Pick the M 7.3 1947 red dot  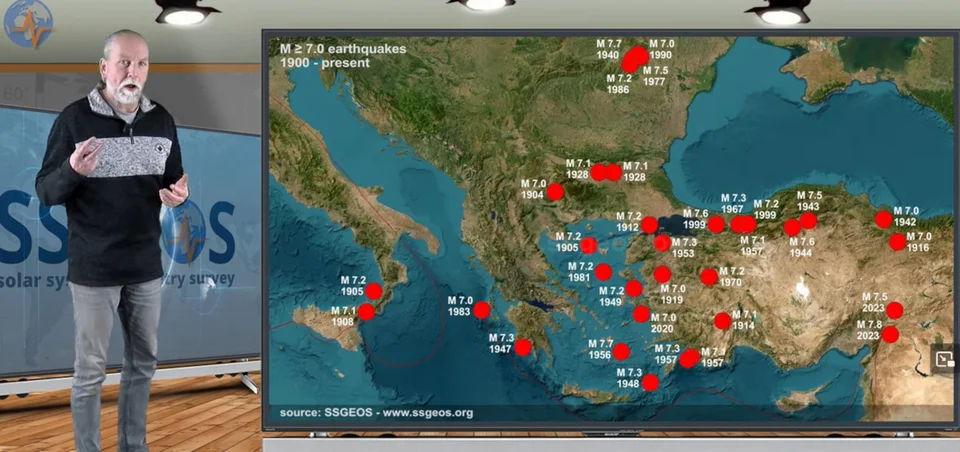pos(523,347)
